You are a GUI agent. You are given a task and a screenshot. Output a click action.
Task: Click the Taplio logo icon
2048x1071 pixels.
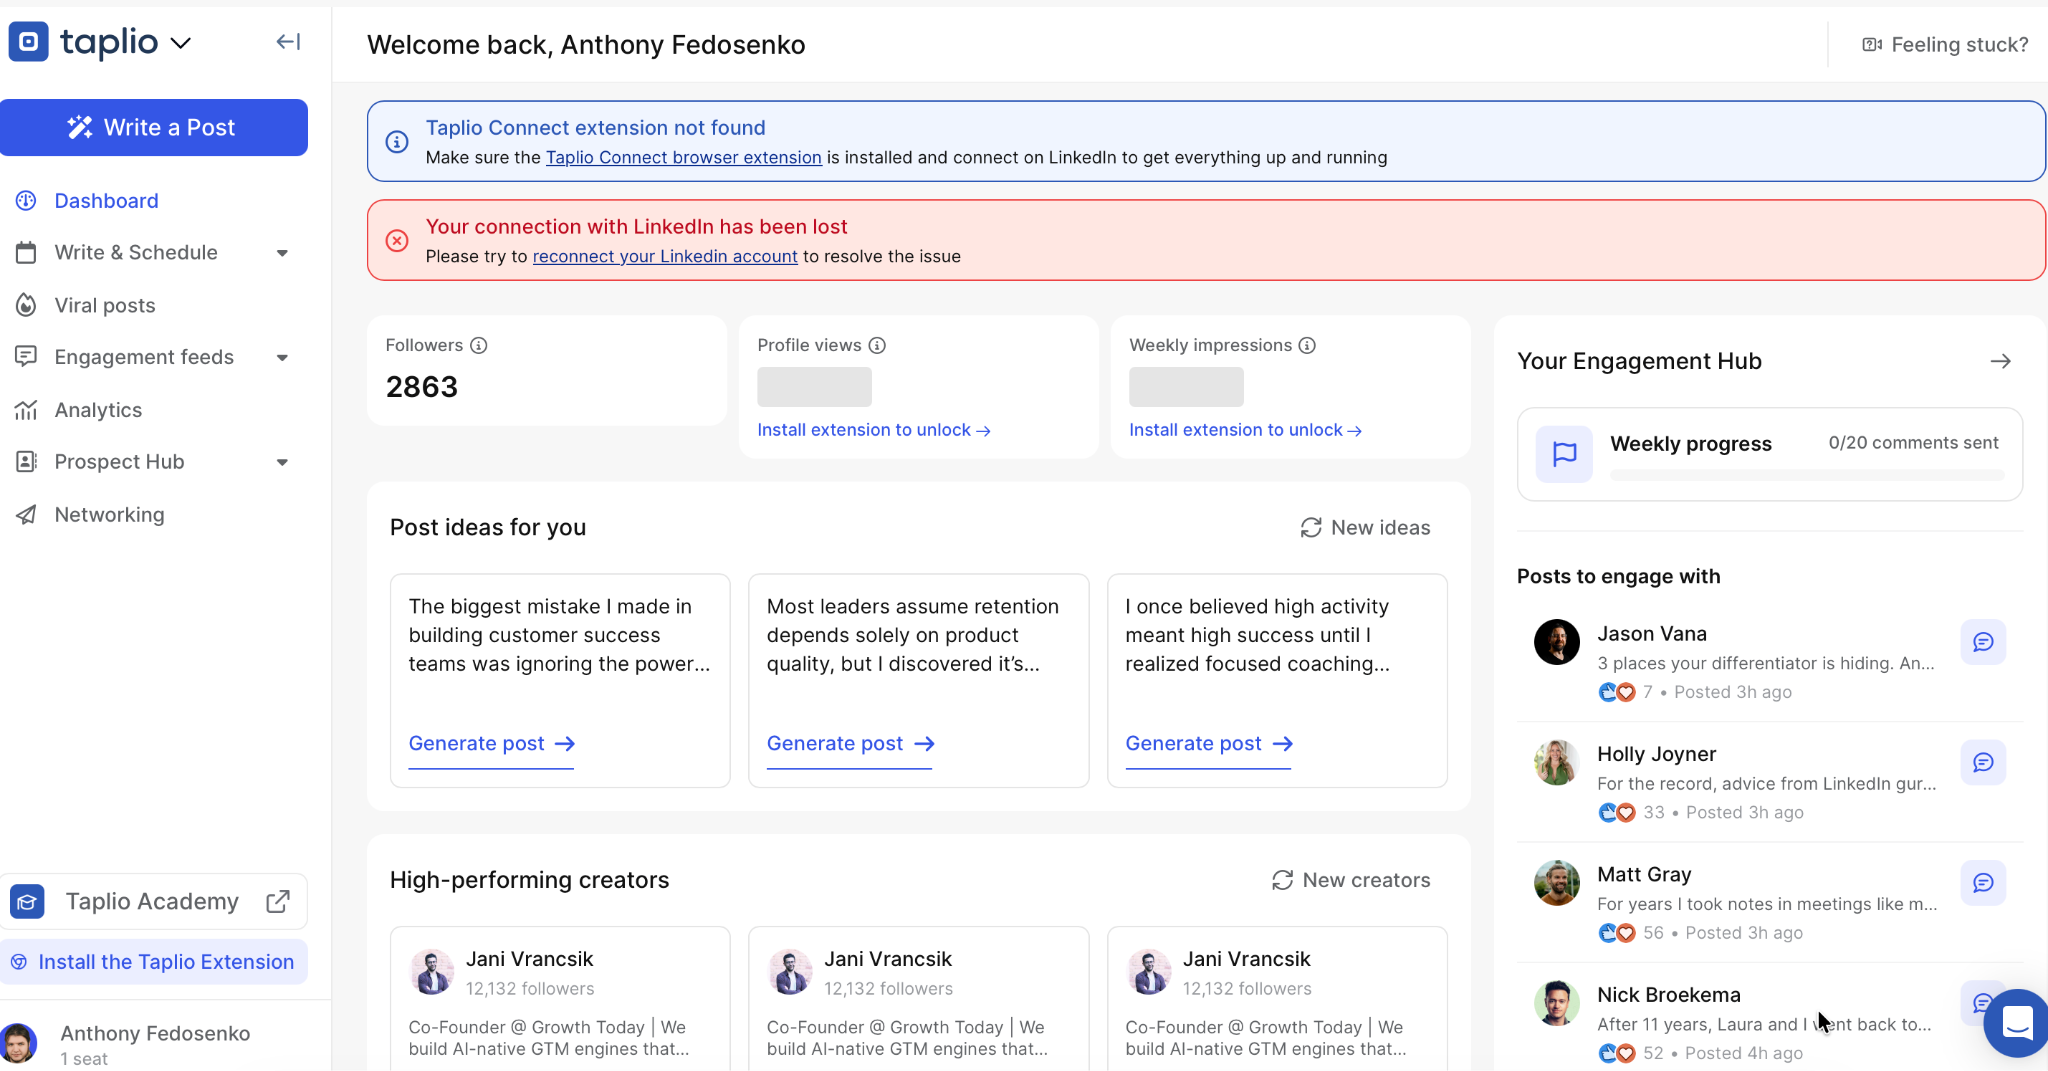point(28,42)
